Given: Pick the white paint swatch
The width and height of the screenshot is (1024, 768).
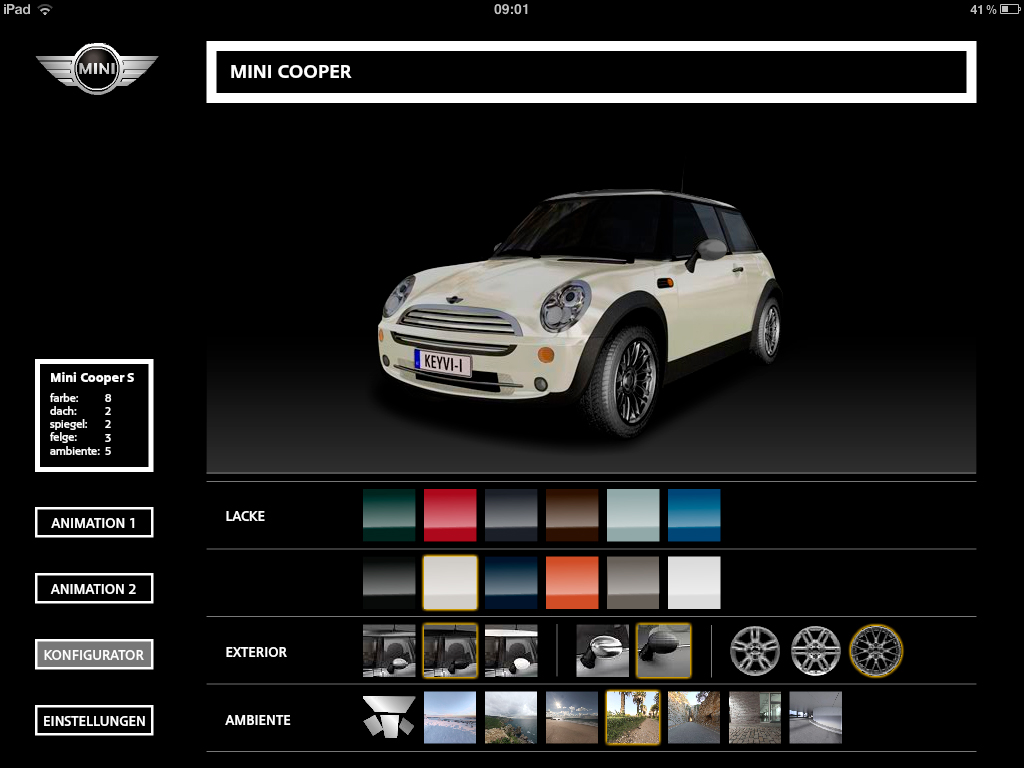Looking at the screenshot, I should tap(694, 583).
